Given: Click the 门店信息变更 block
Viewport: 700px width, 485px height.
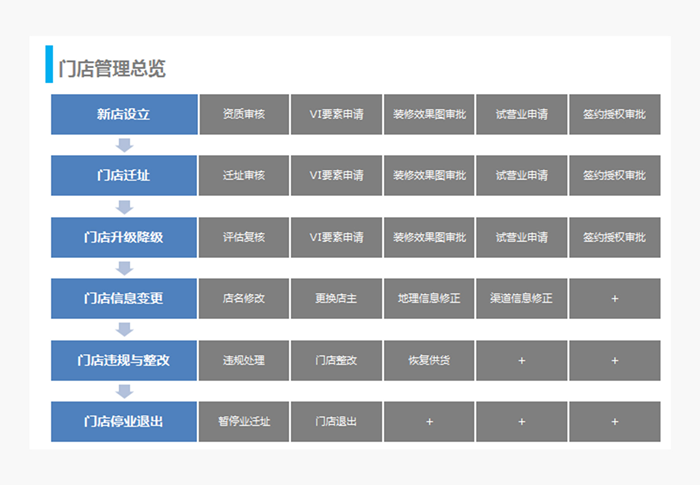Looking at the screenshot, I should pos(124,298).
